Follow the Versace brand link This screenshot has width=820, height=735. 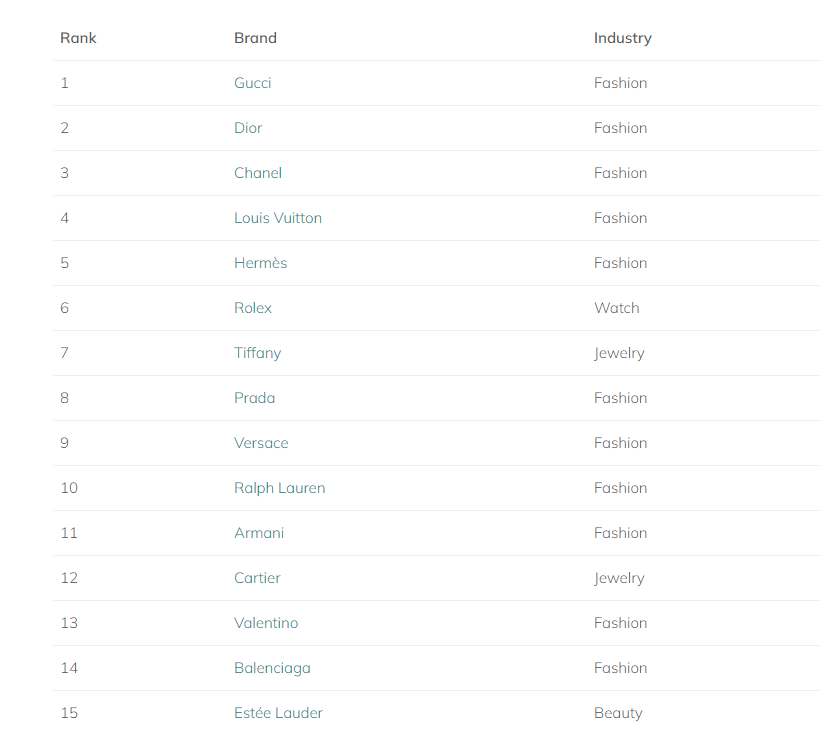pos(261,443)
